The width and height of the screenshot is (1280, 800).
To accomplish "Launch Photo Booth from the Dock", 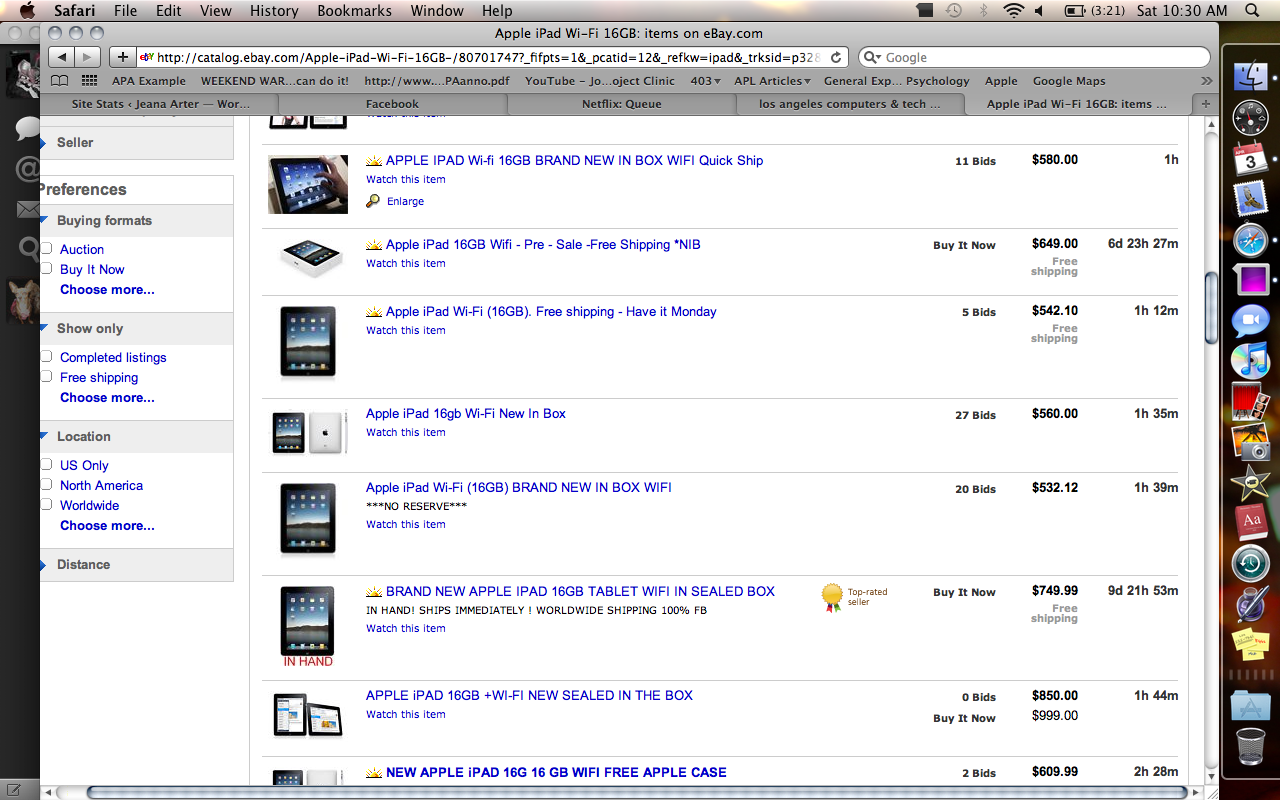I will (x=1250, y=400).
